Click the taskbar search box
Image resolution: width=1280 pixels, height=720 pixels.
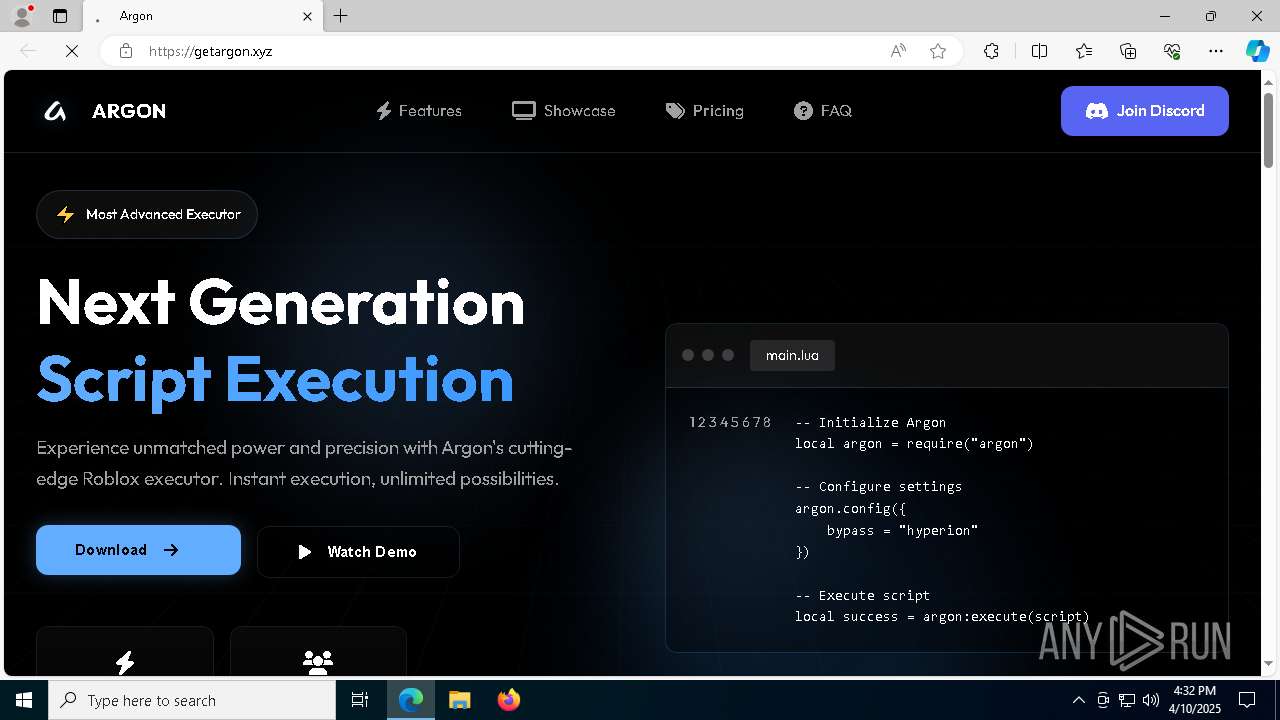192,700
